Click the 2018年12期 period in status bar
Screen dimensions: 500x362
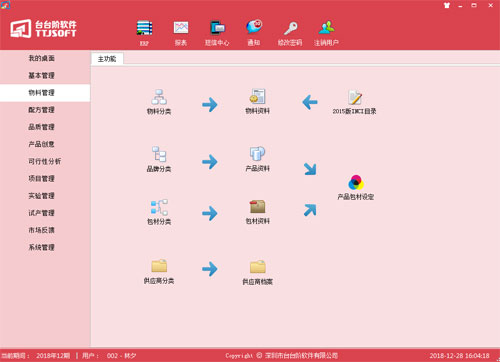(x=53, y=356)
